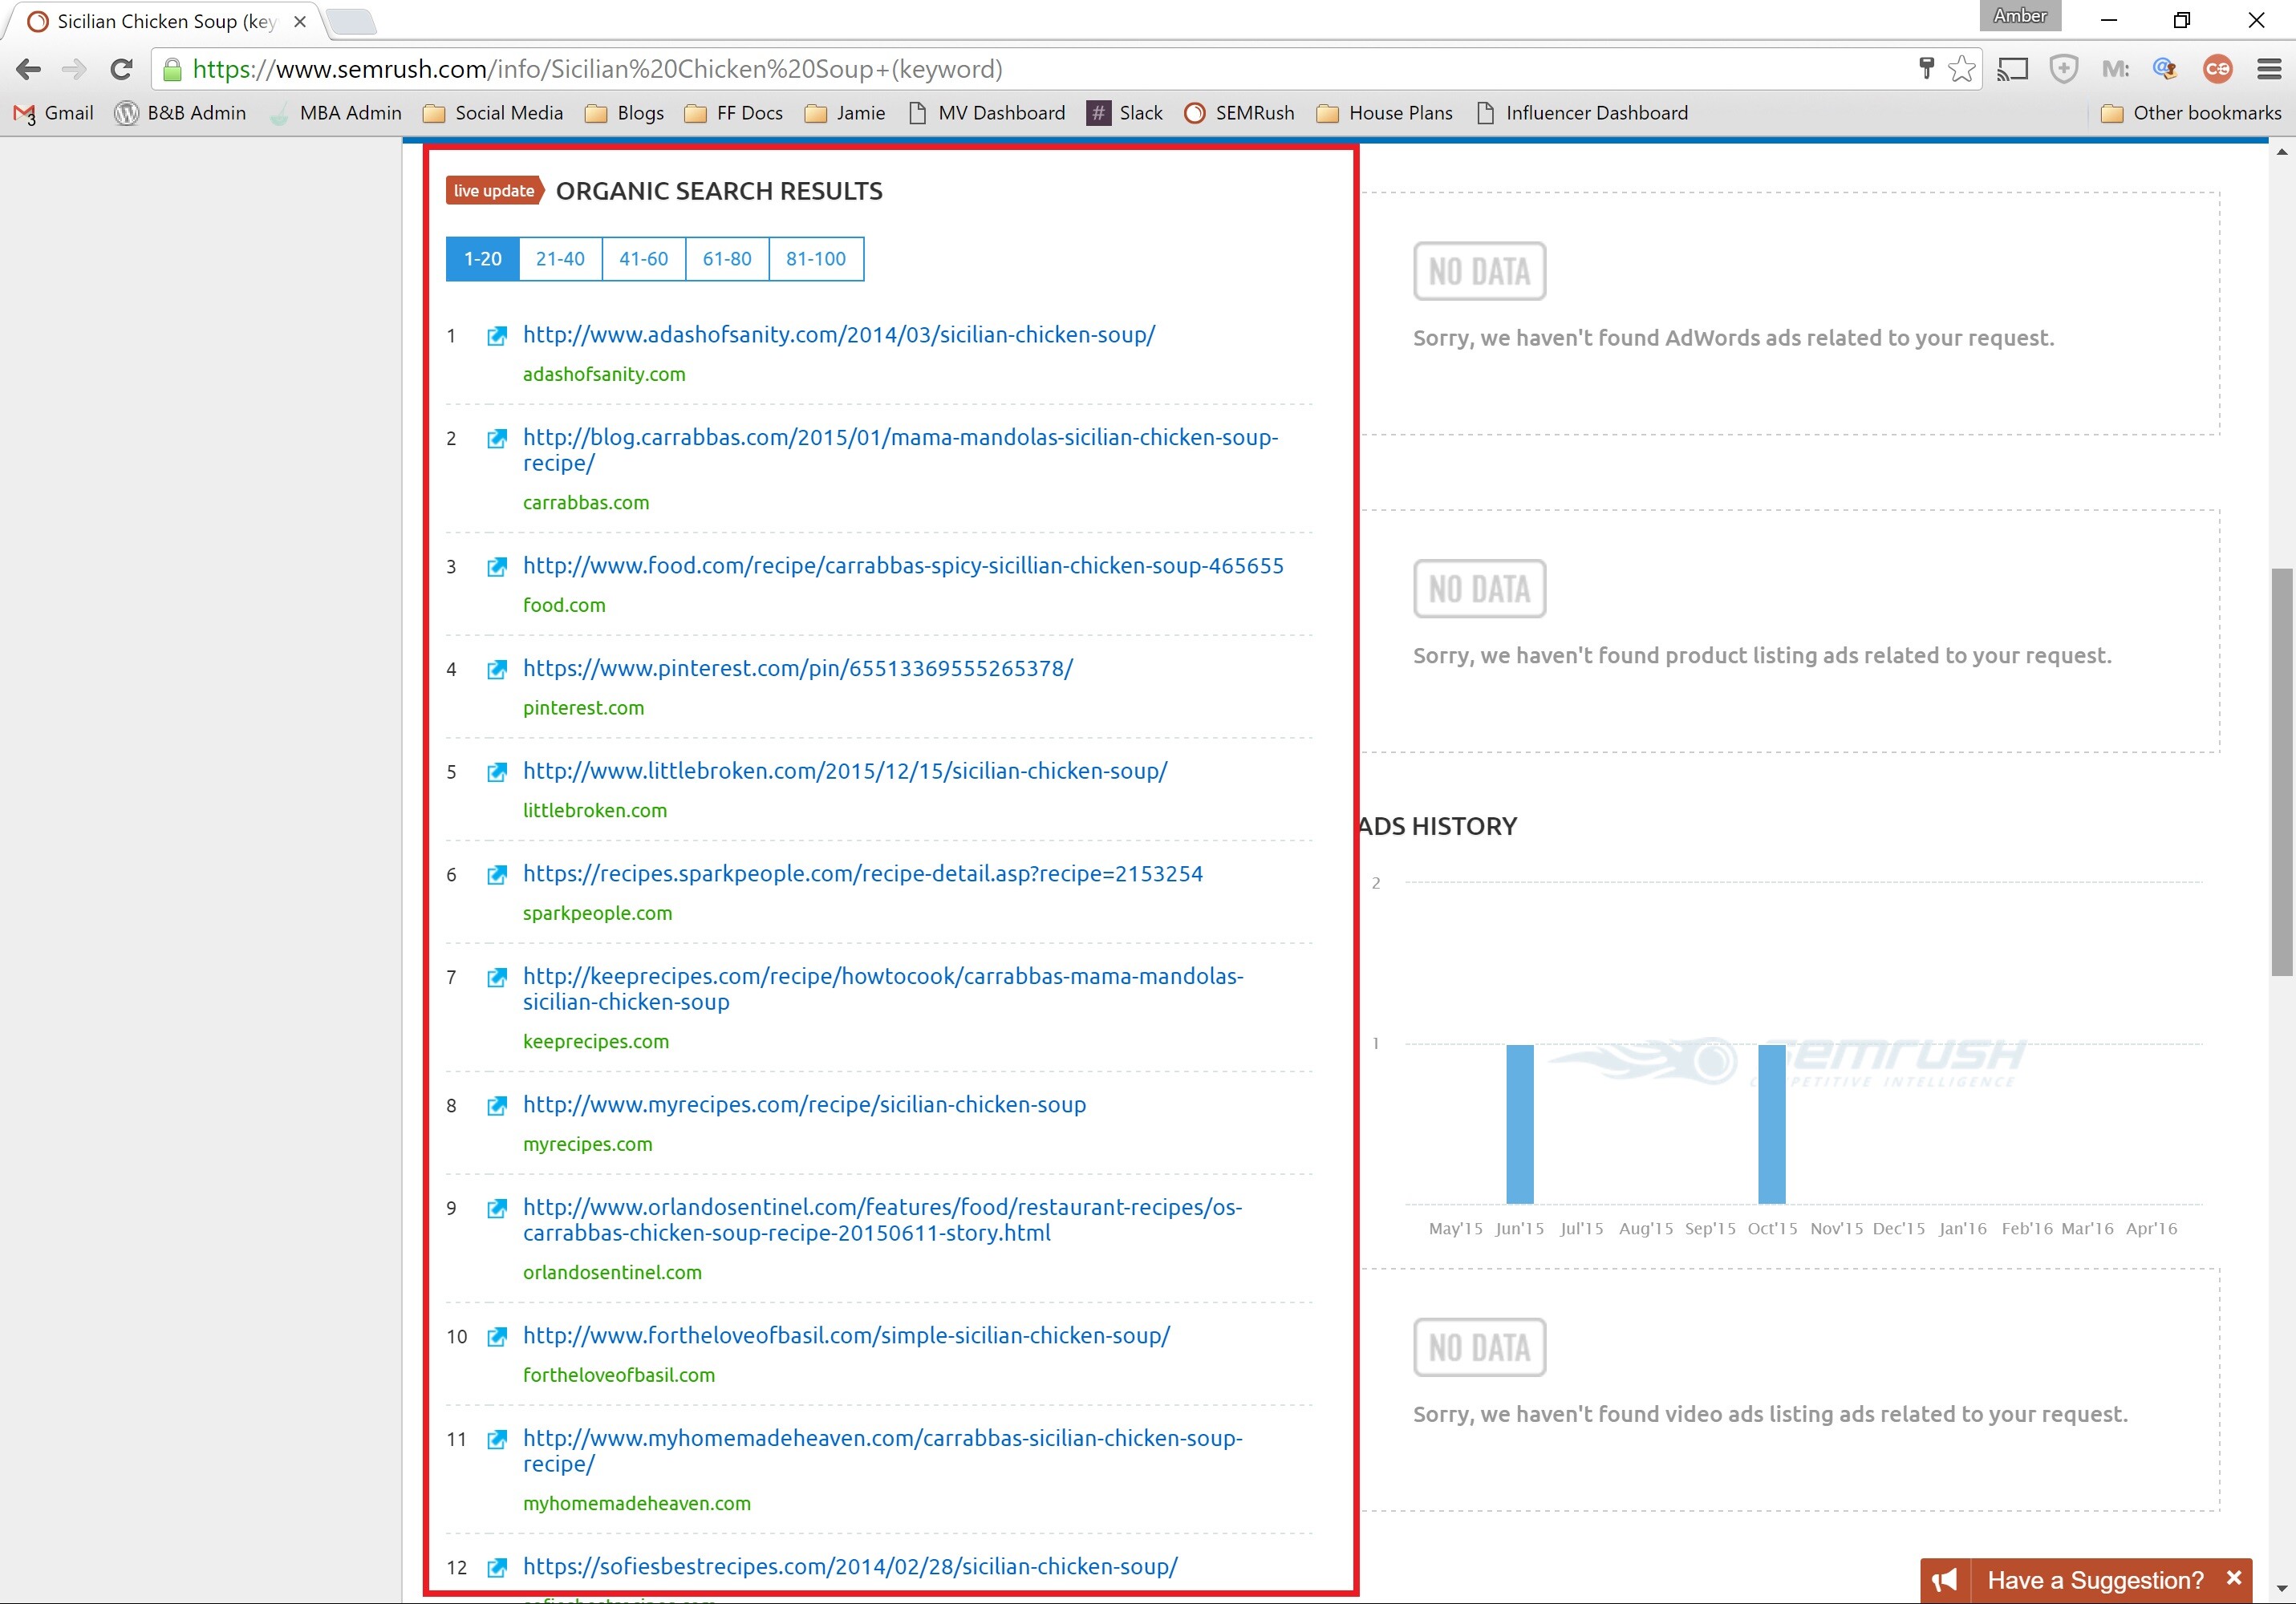
Task: Switch to results 61-80 tab
Action: 727,259
